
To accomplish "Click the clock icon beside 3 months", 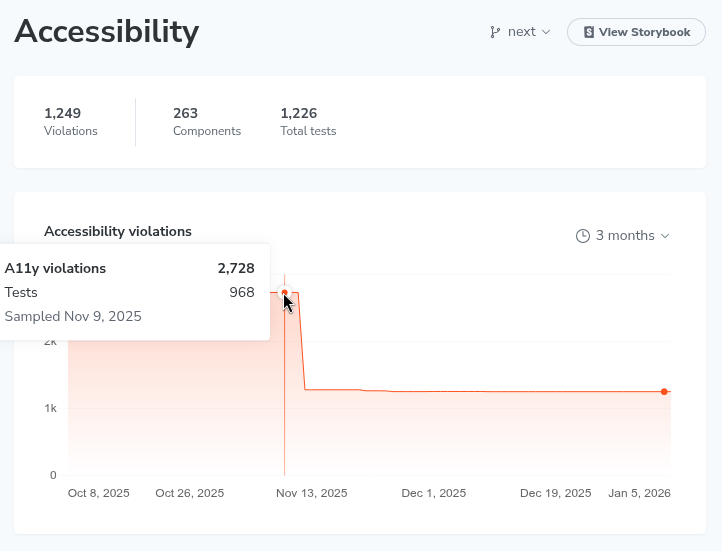I will pyautogui.click(x=582, y=236).
